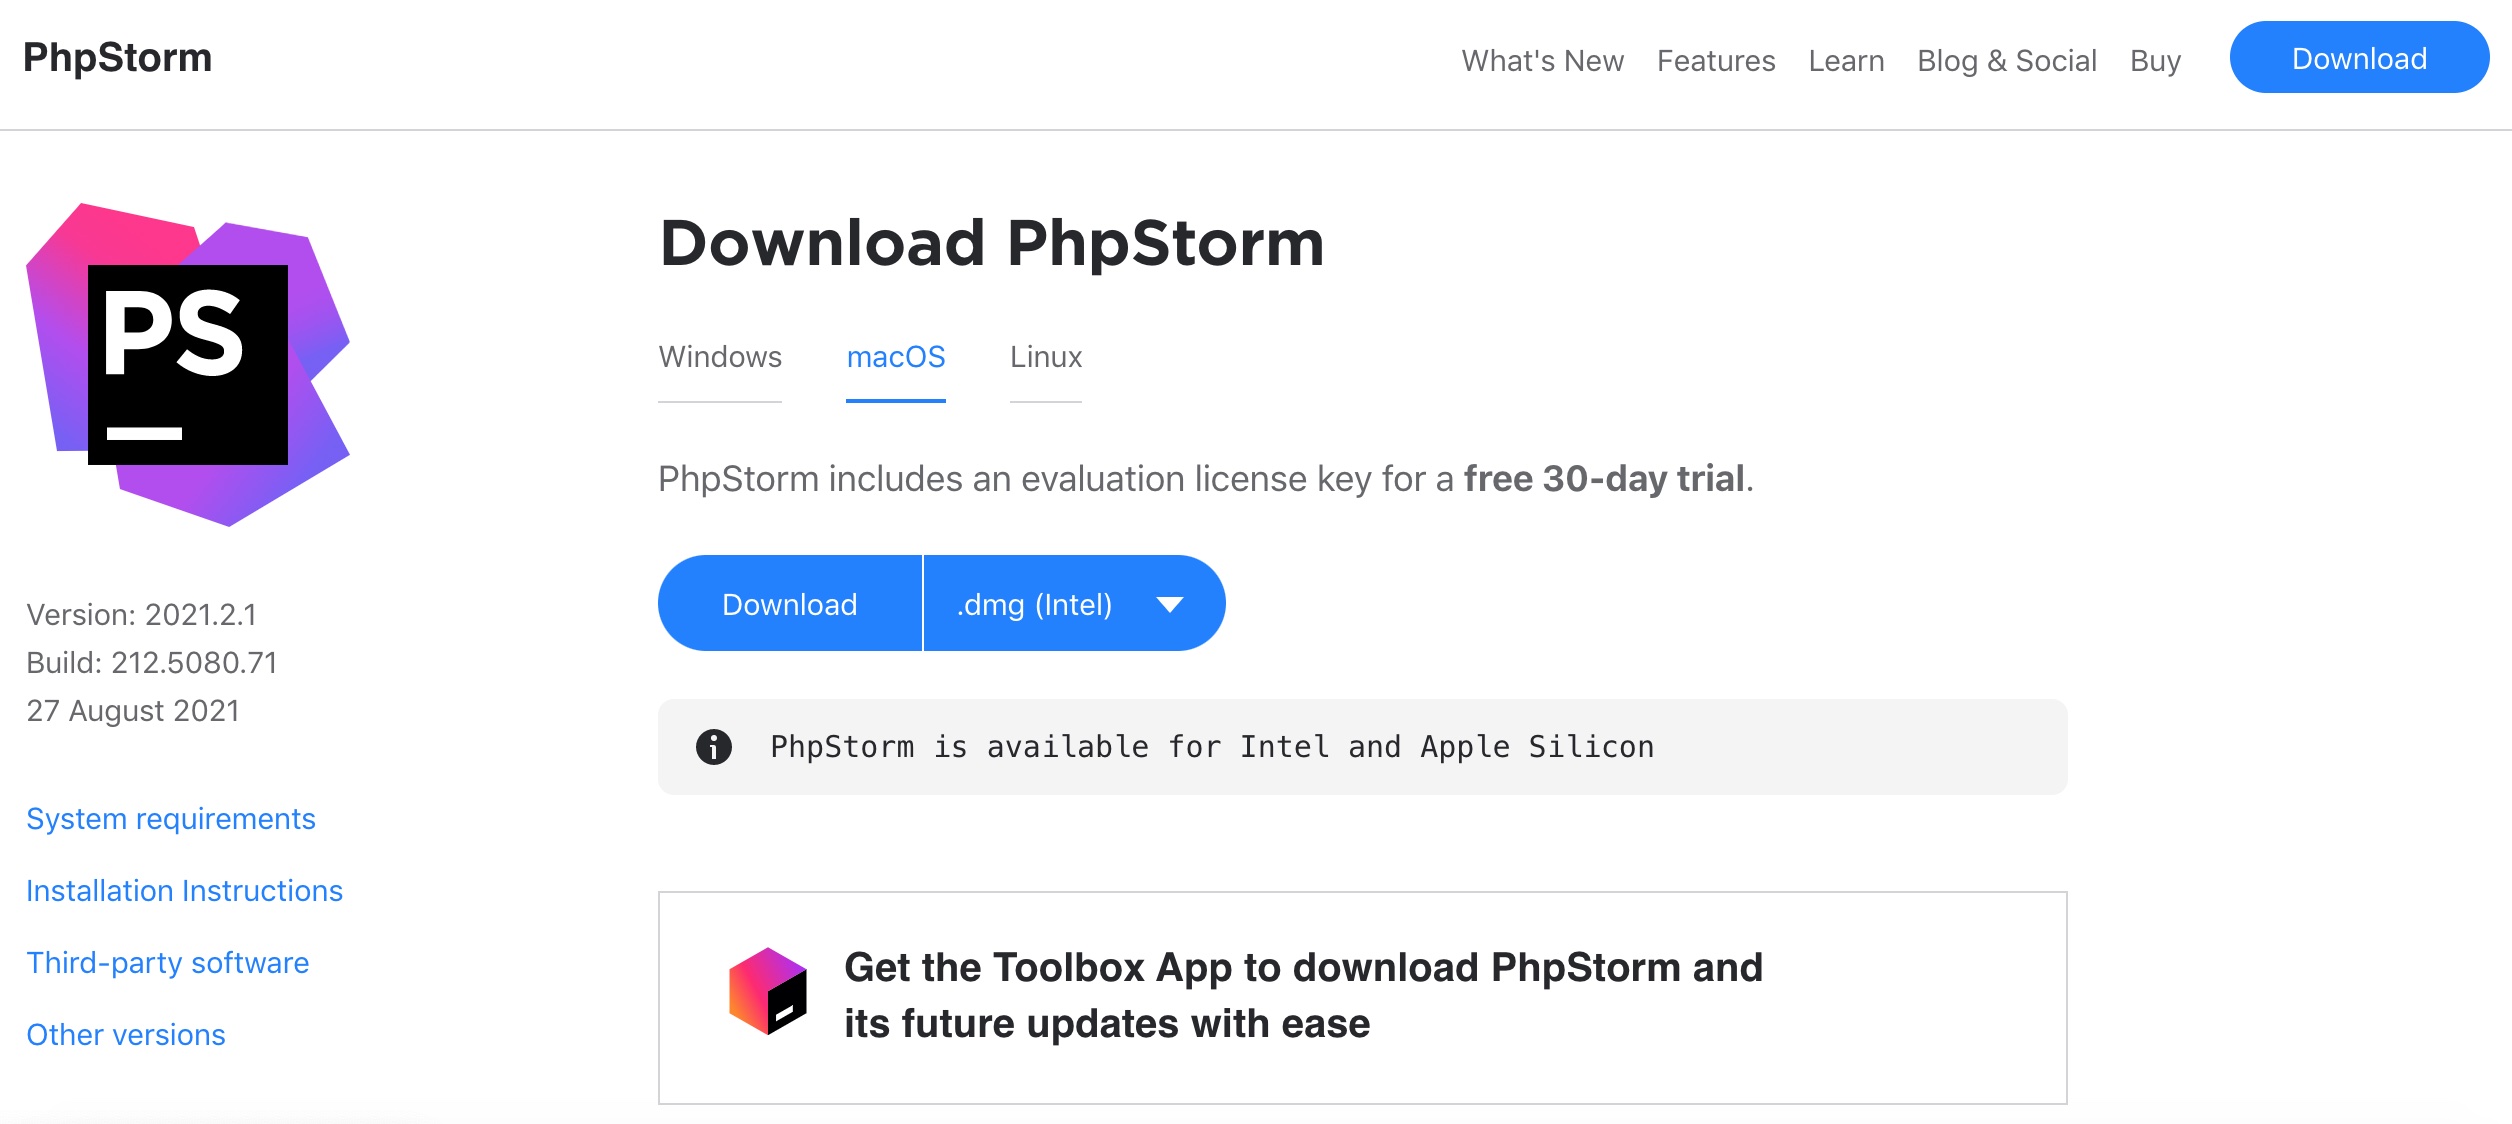The width and height of the screenshot is (2512, 1124).
Task: Open Installation Instructions link
Action: tap(184, 889)
